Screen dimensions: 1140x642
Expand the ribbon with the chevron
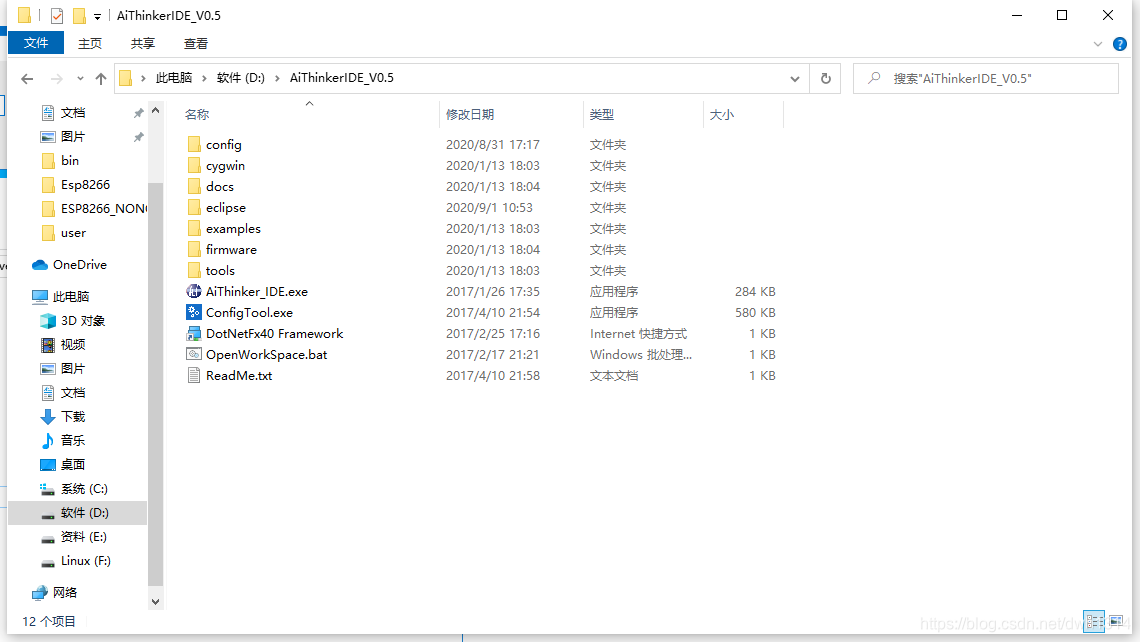point(1098,44)
